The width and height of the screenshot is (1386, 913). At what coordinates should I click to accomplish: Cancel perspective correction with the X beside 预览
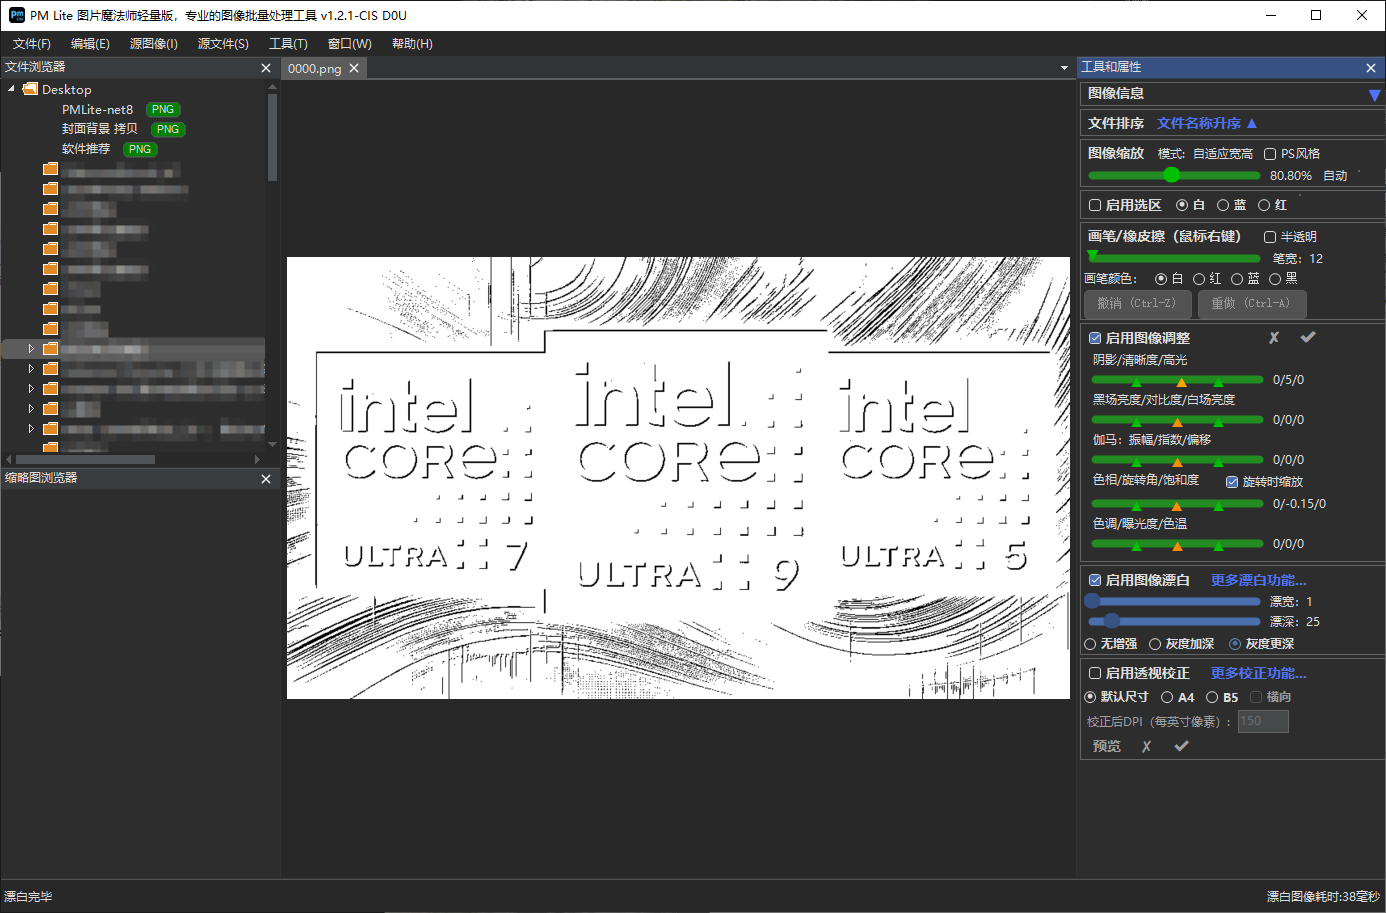pyautogui.click(x=1146, y=746)
